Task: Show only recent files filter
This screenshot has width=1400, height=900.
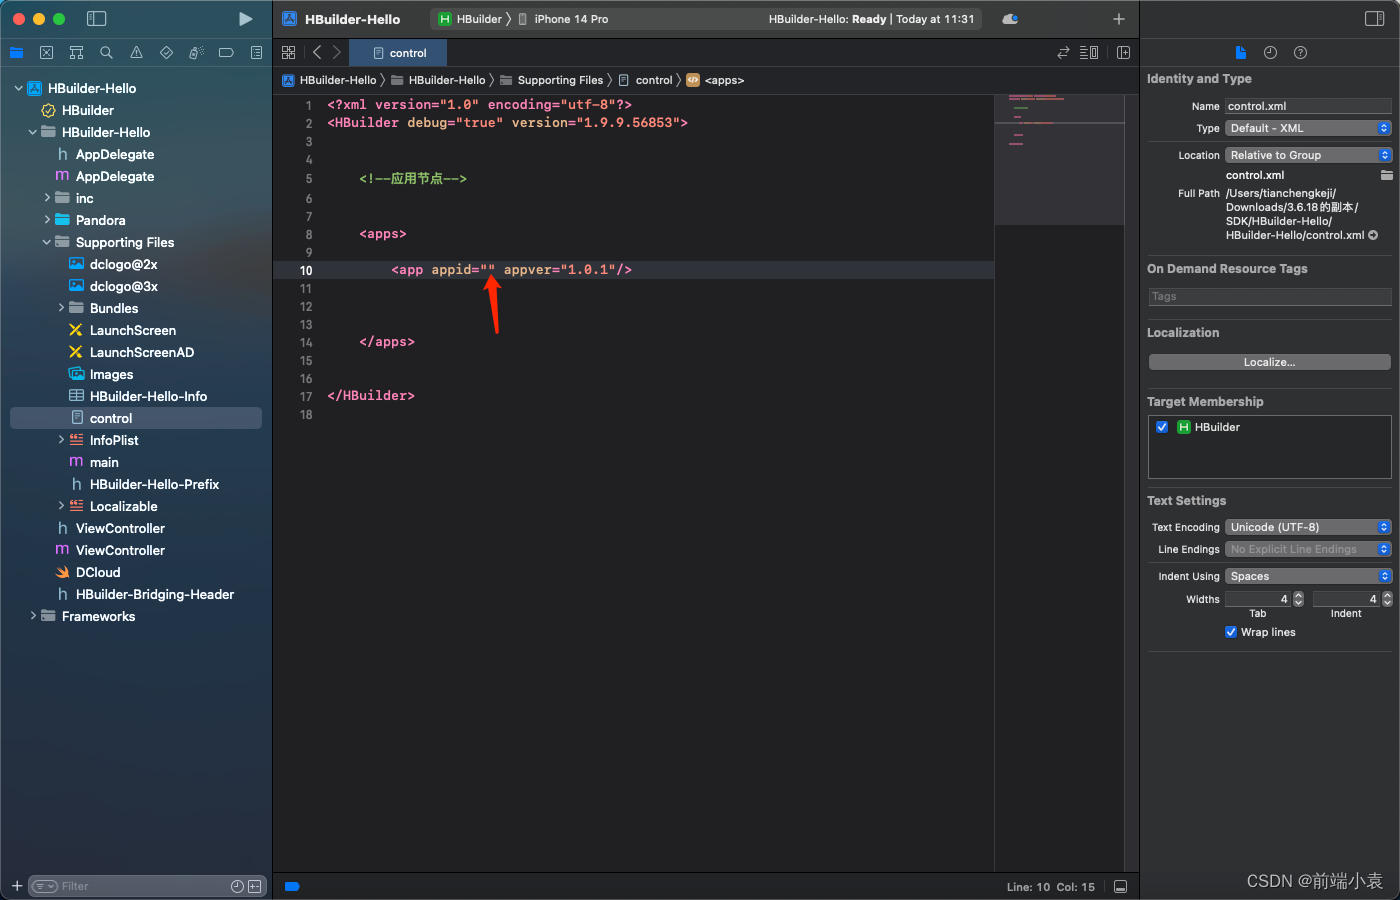Action: click(237, 886)
